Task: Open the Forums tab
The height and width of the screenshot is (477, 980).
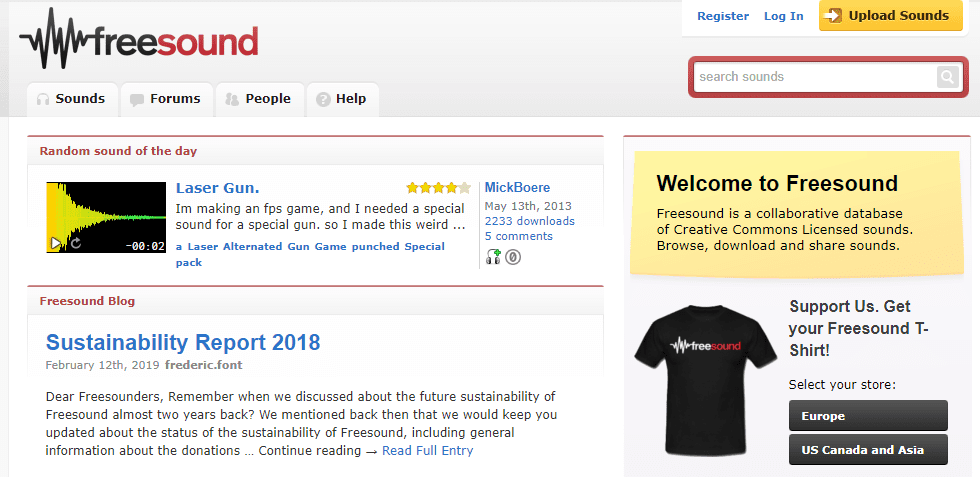Action: coord(167,99)
